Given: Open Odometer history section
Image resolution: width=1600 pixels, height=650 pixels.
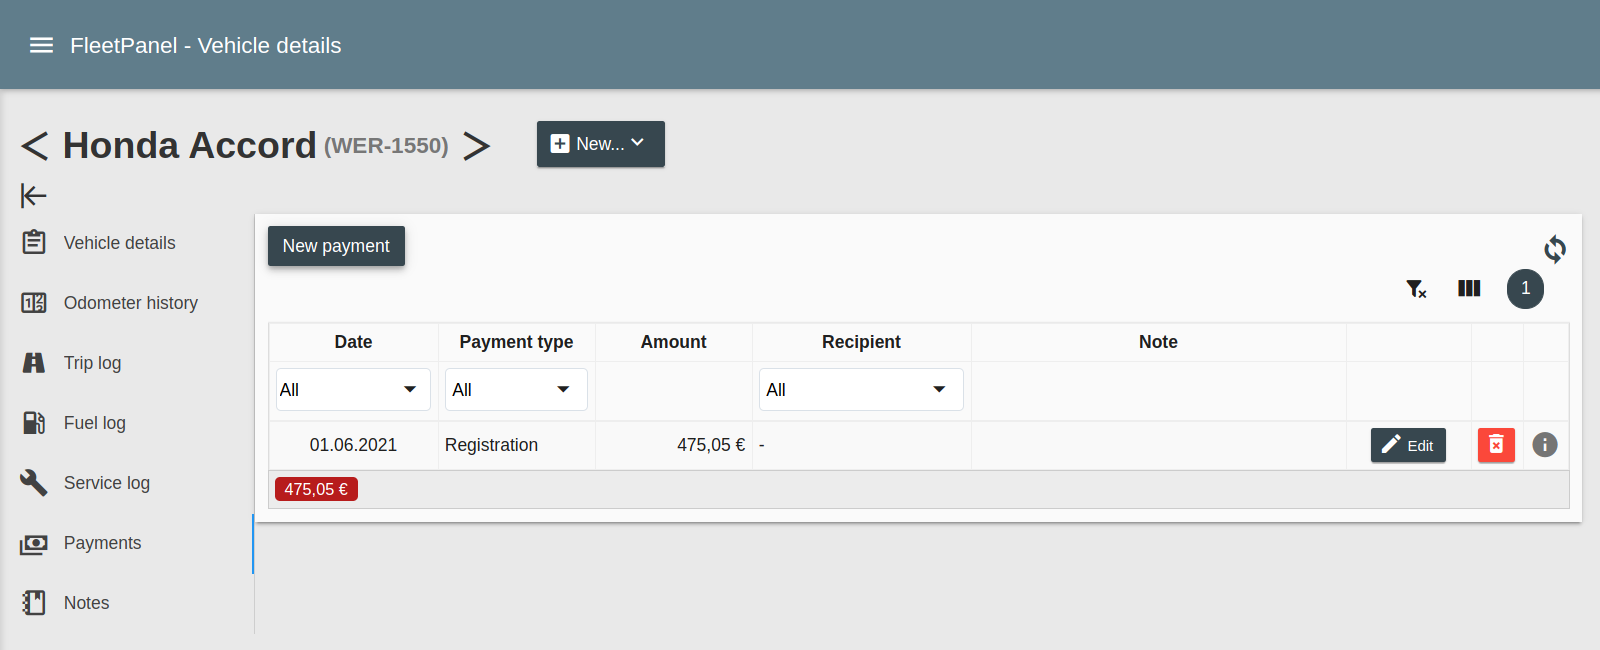Looking at the screenshot, I should 130,303.
